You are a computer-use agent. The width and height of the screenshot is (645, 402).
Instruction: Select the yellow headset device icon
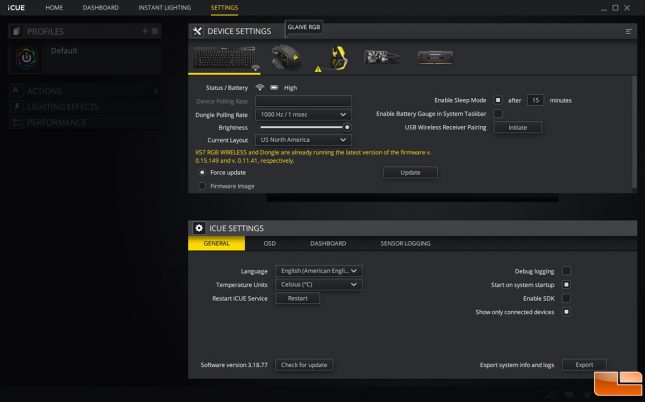[339, 58]
